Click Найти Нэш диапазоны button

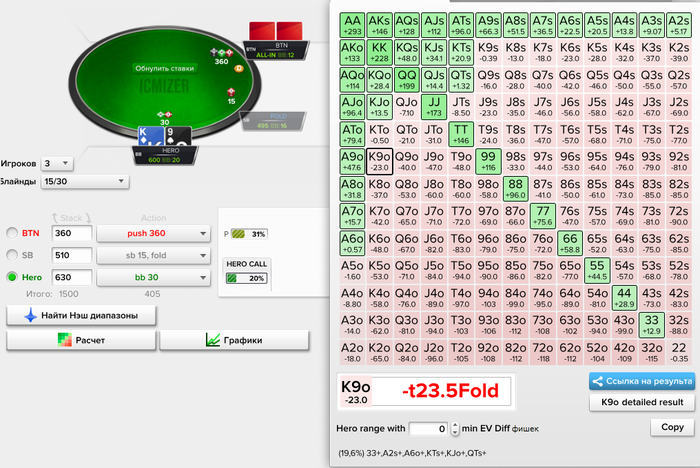click(81, 315)
